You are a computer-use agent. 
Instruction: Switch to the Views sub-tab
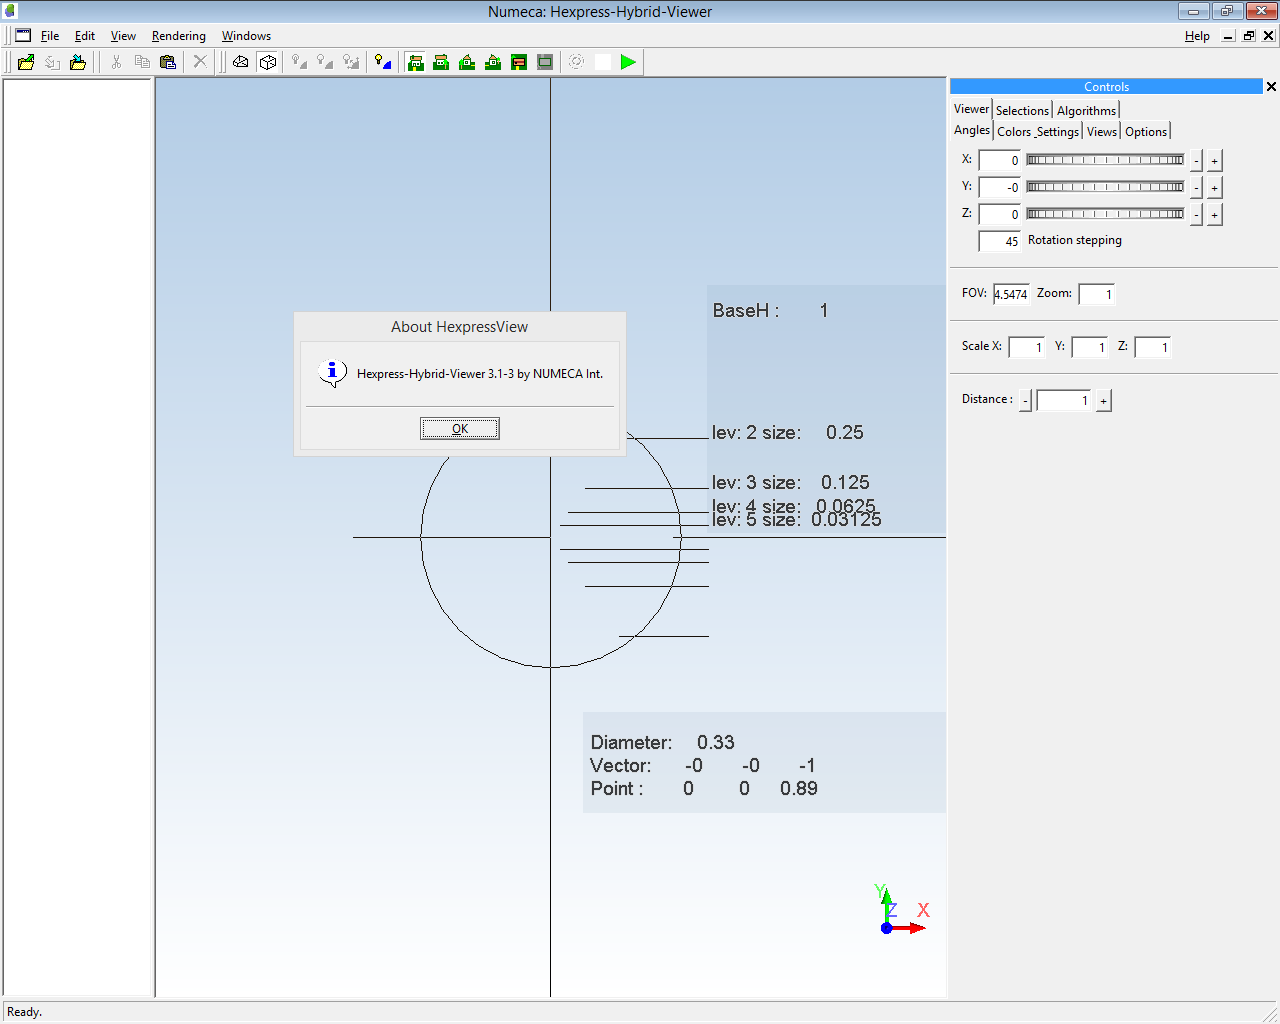1102,132
